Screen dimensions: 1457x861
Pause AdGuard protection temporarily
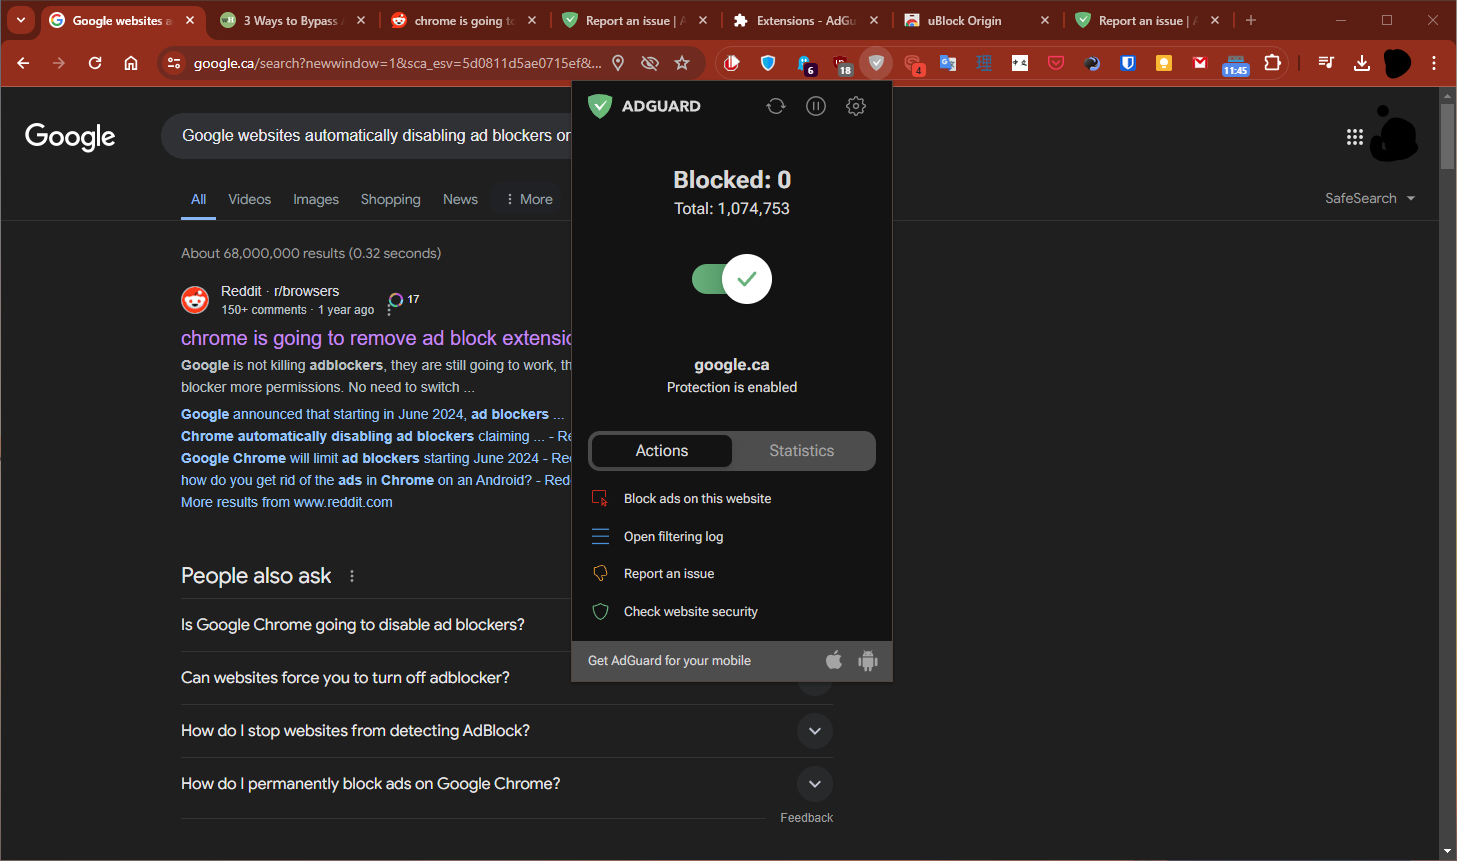tap(816, 106)
